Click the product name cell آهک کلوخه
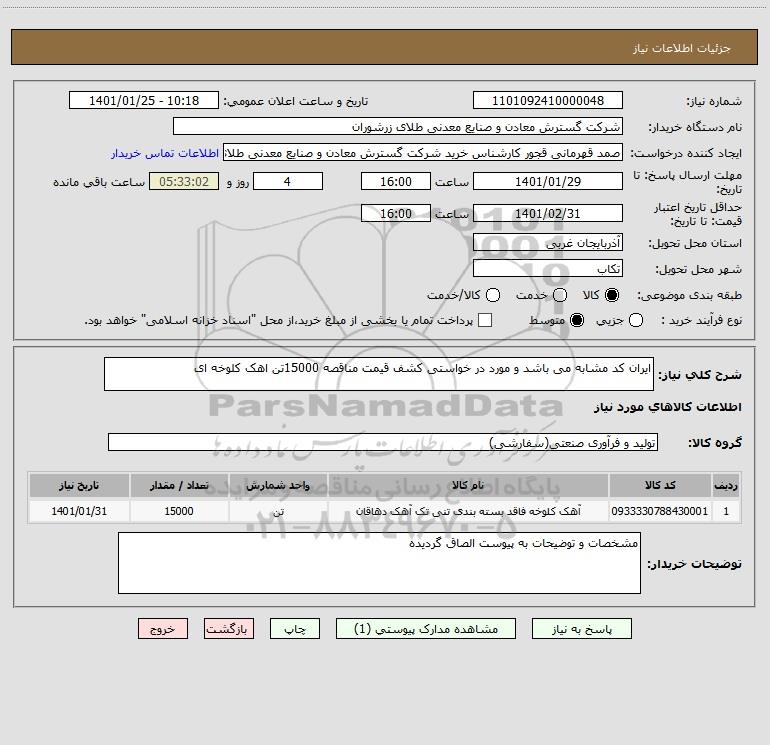 coord(468,511)
